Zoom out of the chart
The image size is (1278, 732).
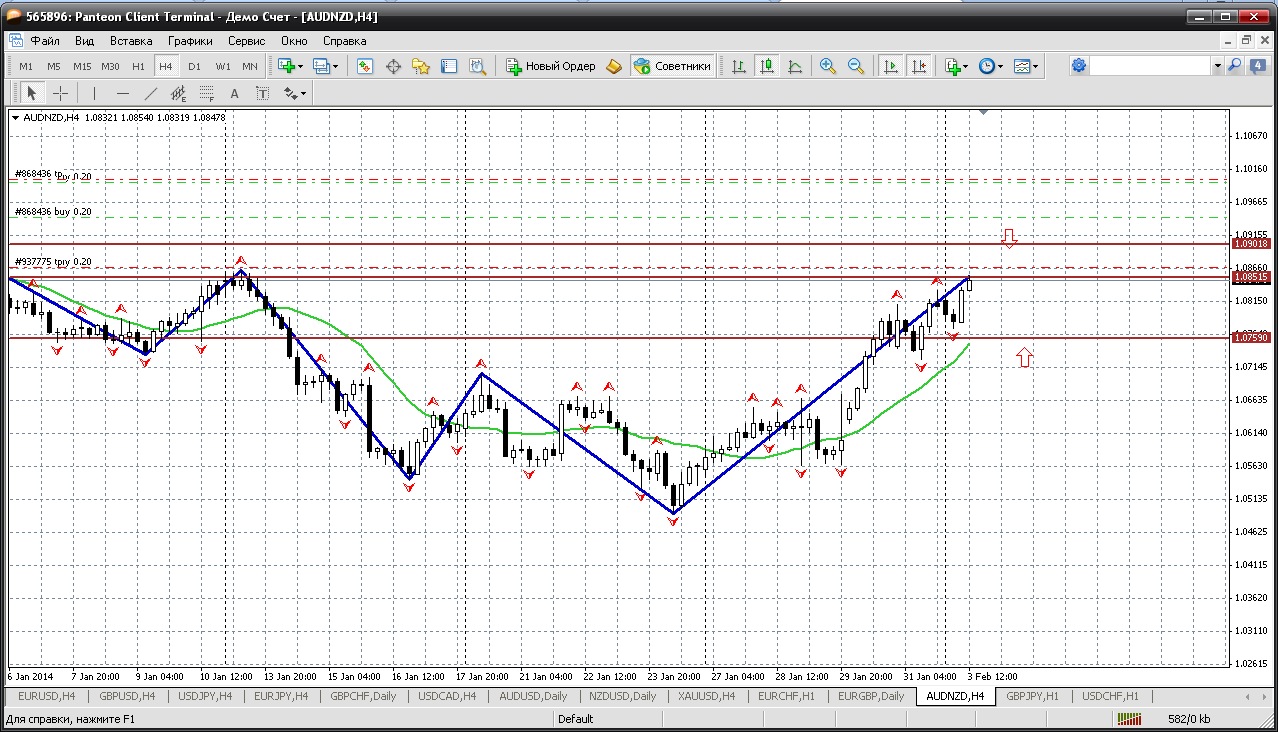click(856, 66)
